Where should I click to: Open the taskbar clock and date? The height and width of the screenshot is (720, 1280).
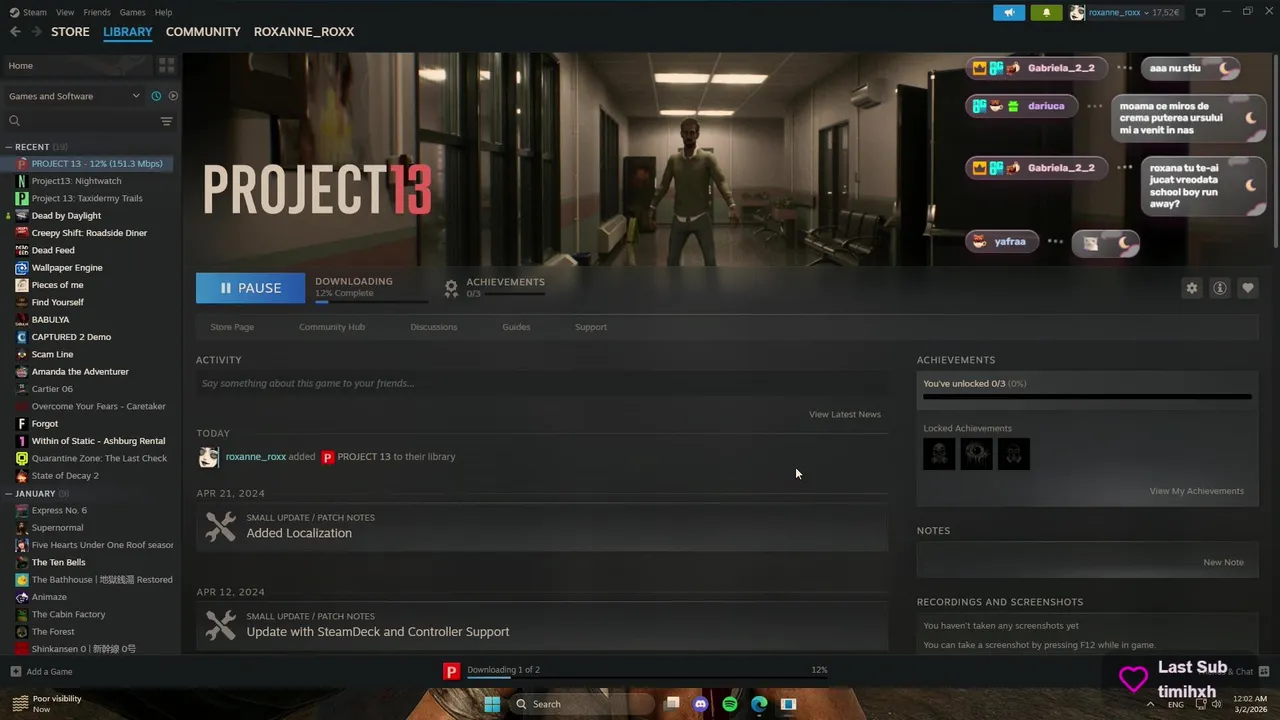click(x=1250, y=704)
